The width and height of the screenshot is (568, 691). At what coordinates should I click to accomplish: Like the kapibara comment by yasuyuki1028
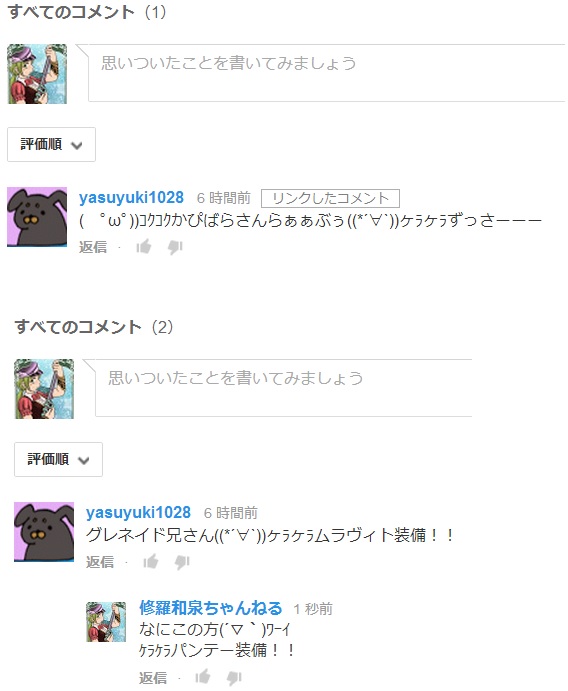[144, 247]
